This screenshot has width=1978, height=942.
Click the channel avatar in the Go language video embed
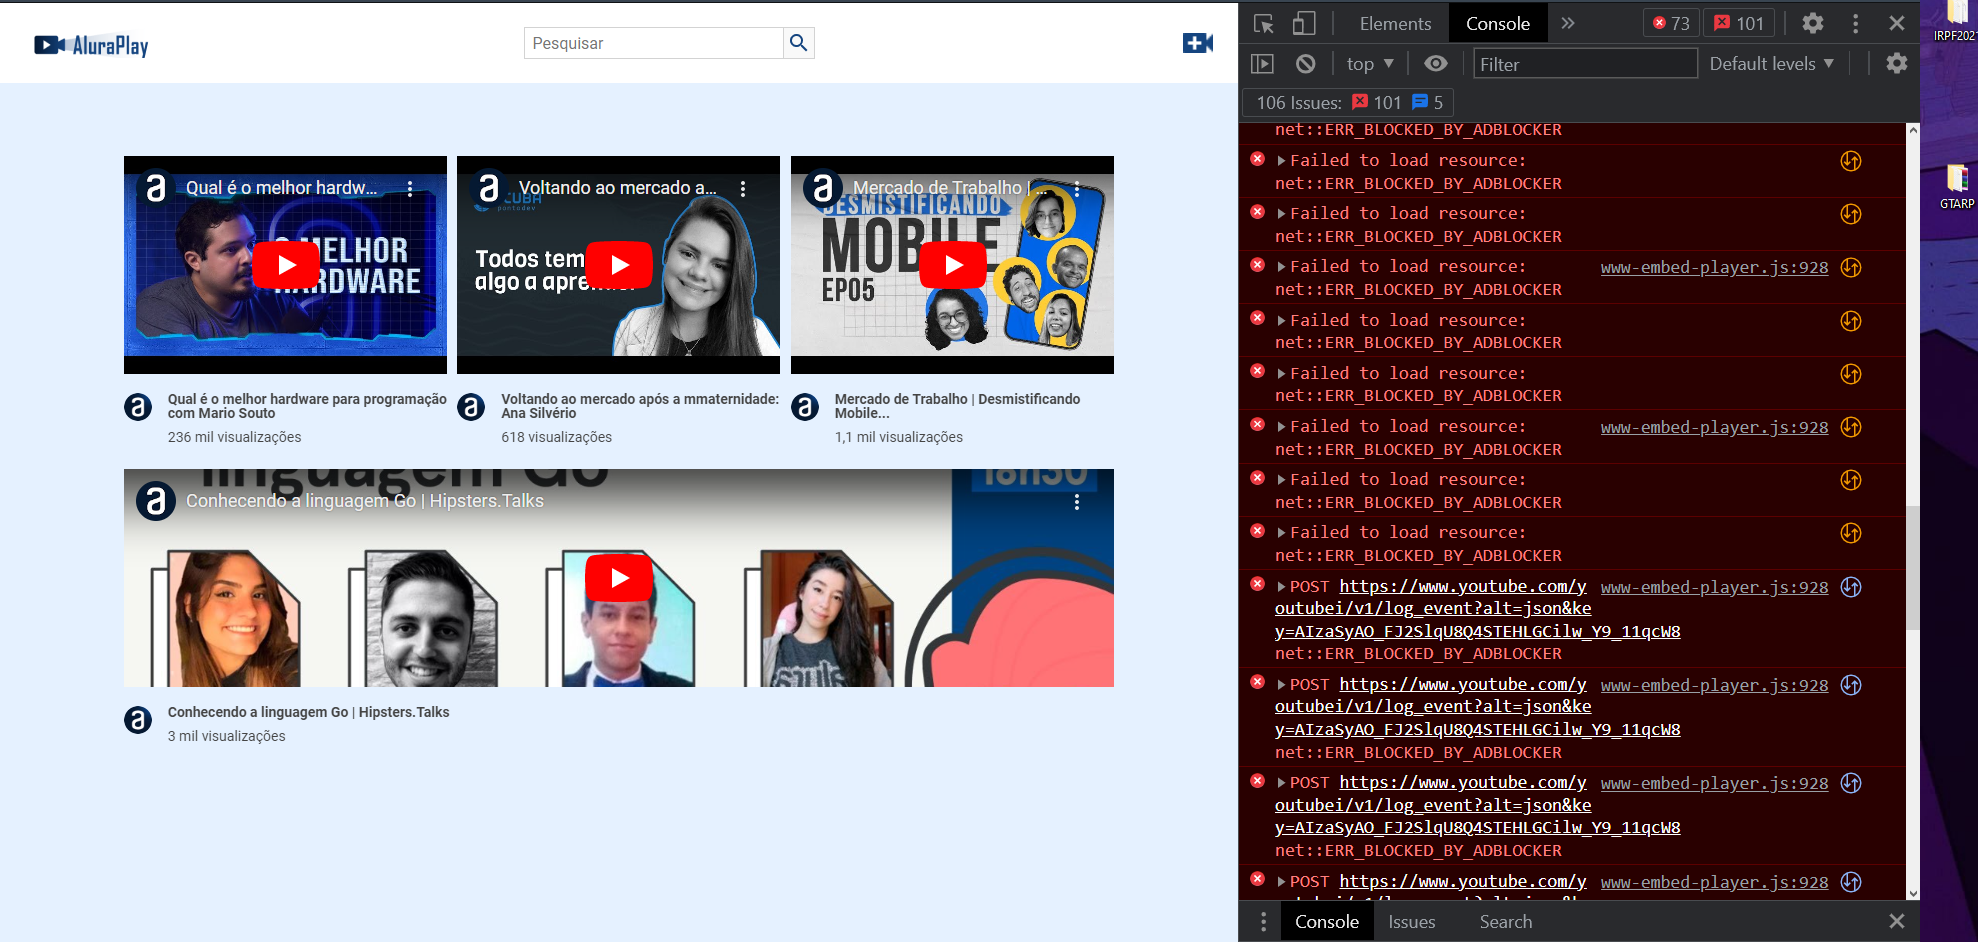156,502
